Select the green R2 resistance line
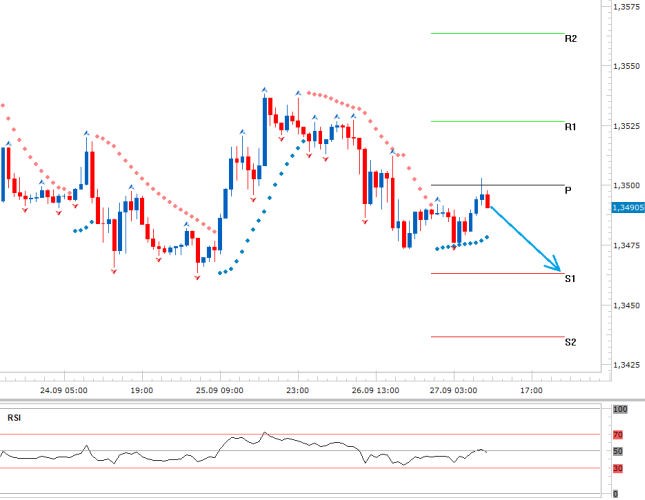 pos(497,33)
